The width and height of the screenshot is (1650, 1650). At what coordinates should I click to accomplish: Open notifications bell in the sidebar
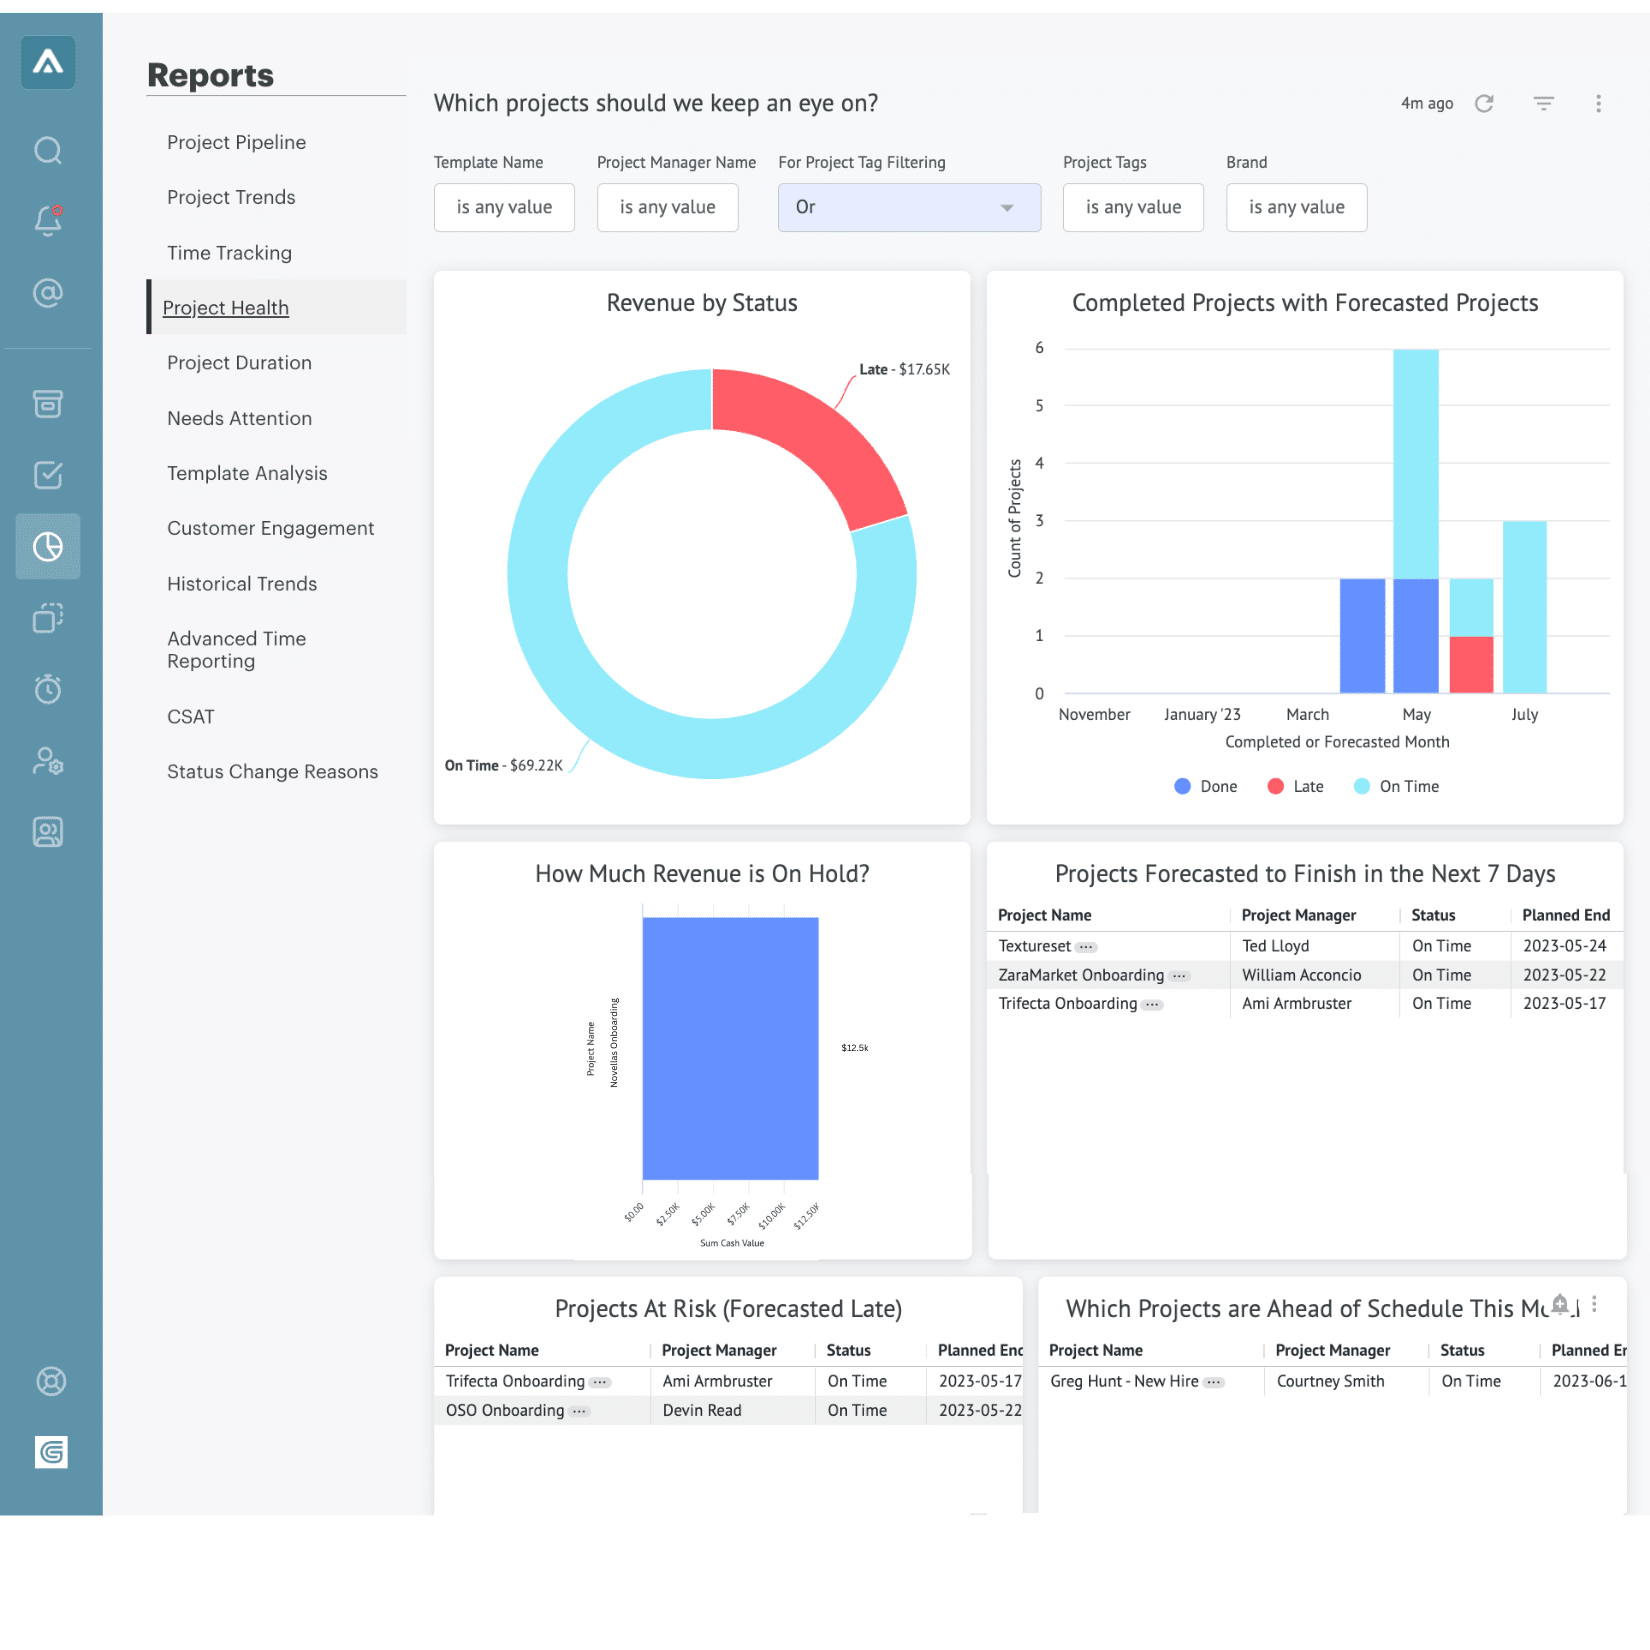coord(48,220)
